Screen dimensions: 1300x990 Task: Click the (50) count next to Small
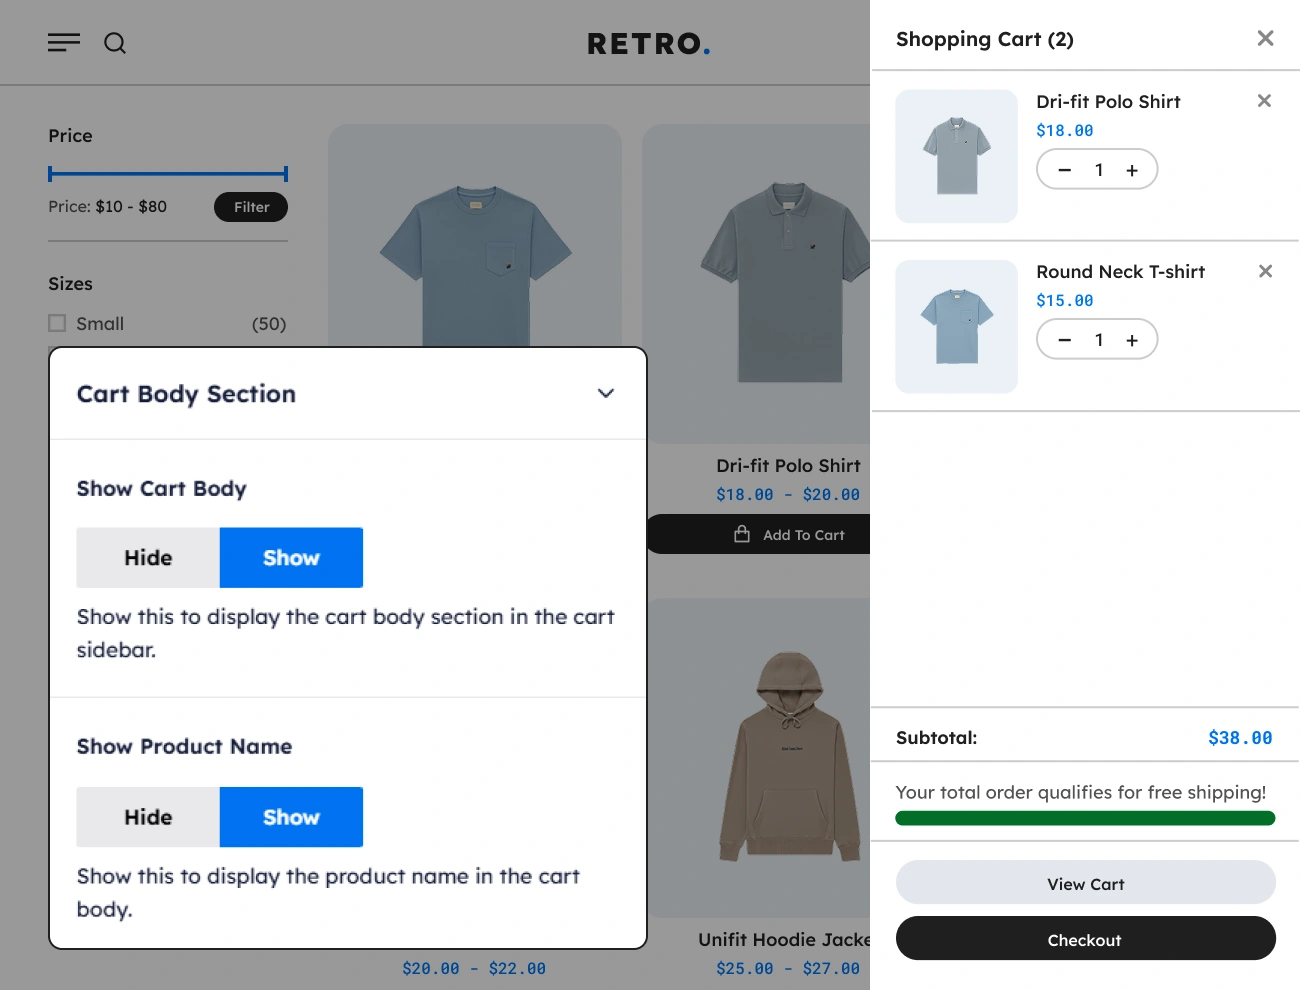[x=269, y=324]
